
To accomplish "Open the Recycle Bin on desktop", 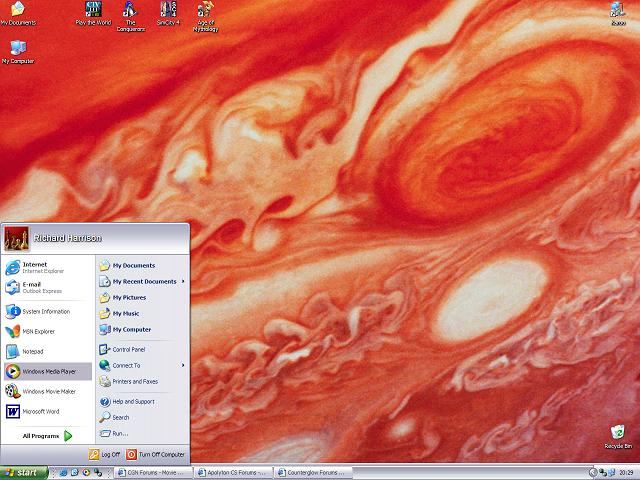I will click(x=618, y=435).
